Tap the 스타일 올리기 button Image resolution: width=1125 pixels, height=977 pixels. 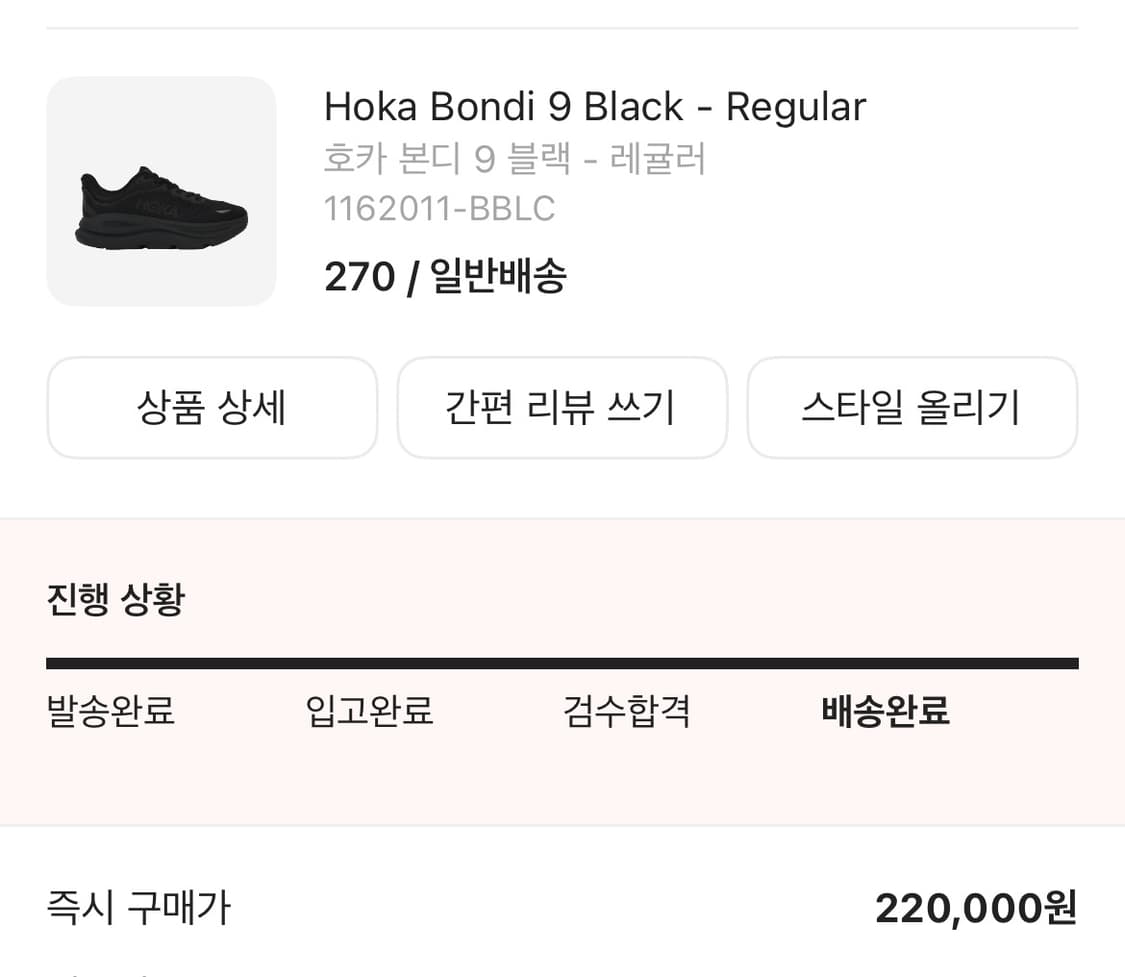coord(911,408)
